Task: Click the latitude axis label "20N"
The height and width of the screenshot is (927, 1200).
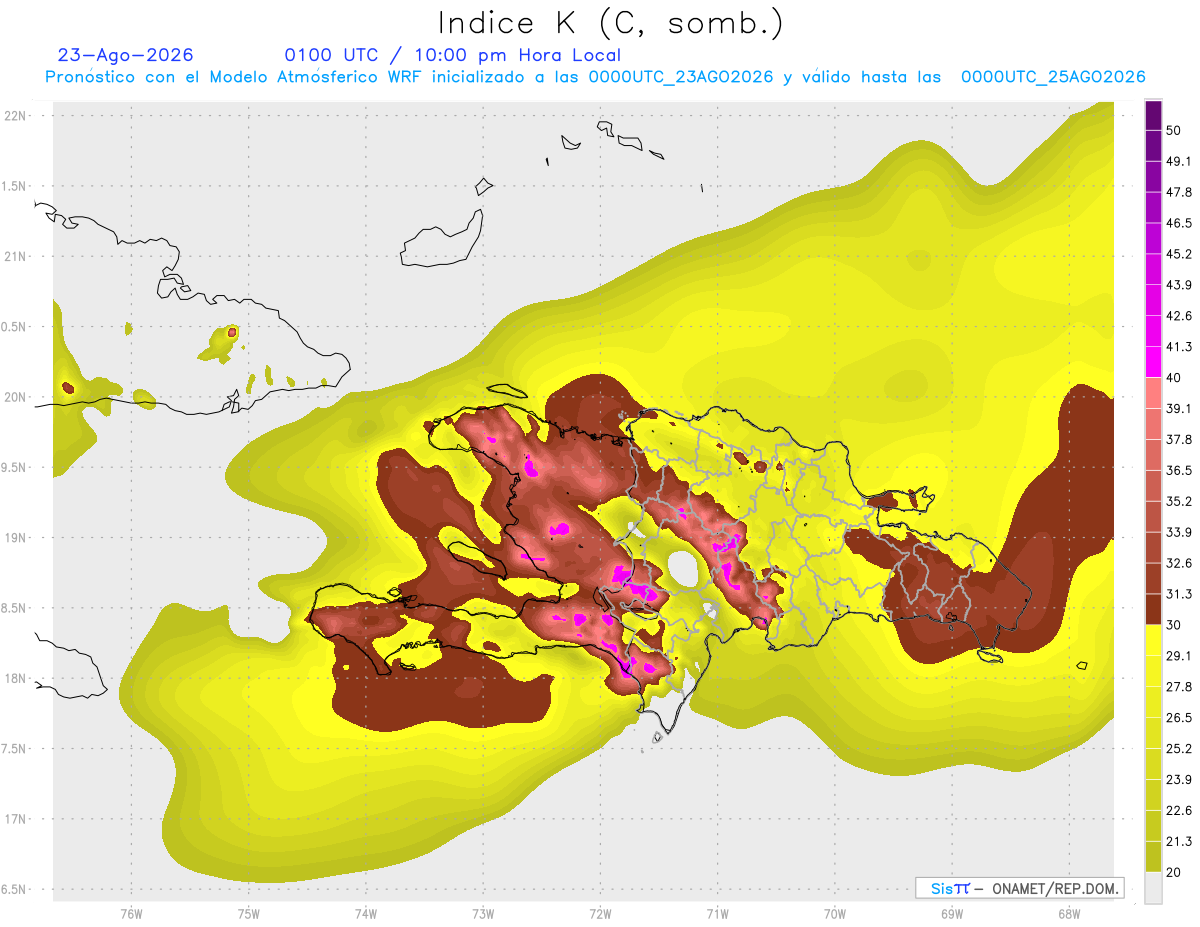Action: click(15, 397)
